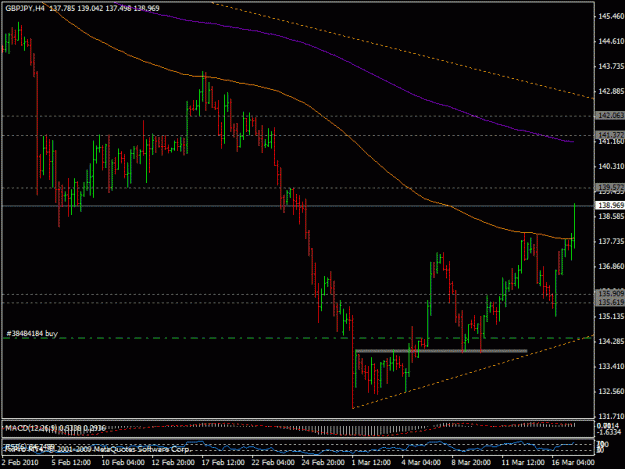Screen dimensions: 625x469
Task: Select the 139.572 horizontal level price tag
Action: tap(610, 187)
